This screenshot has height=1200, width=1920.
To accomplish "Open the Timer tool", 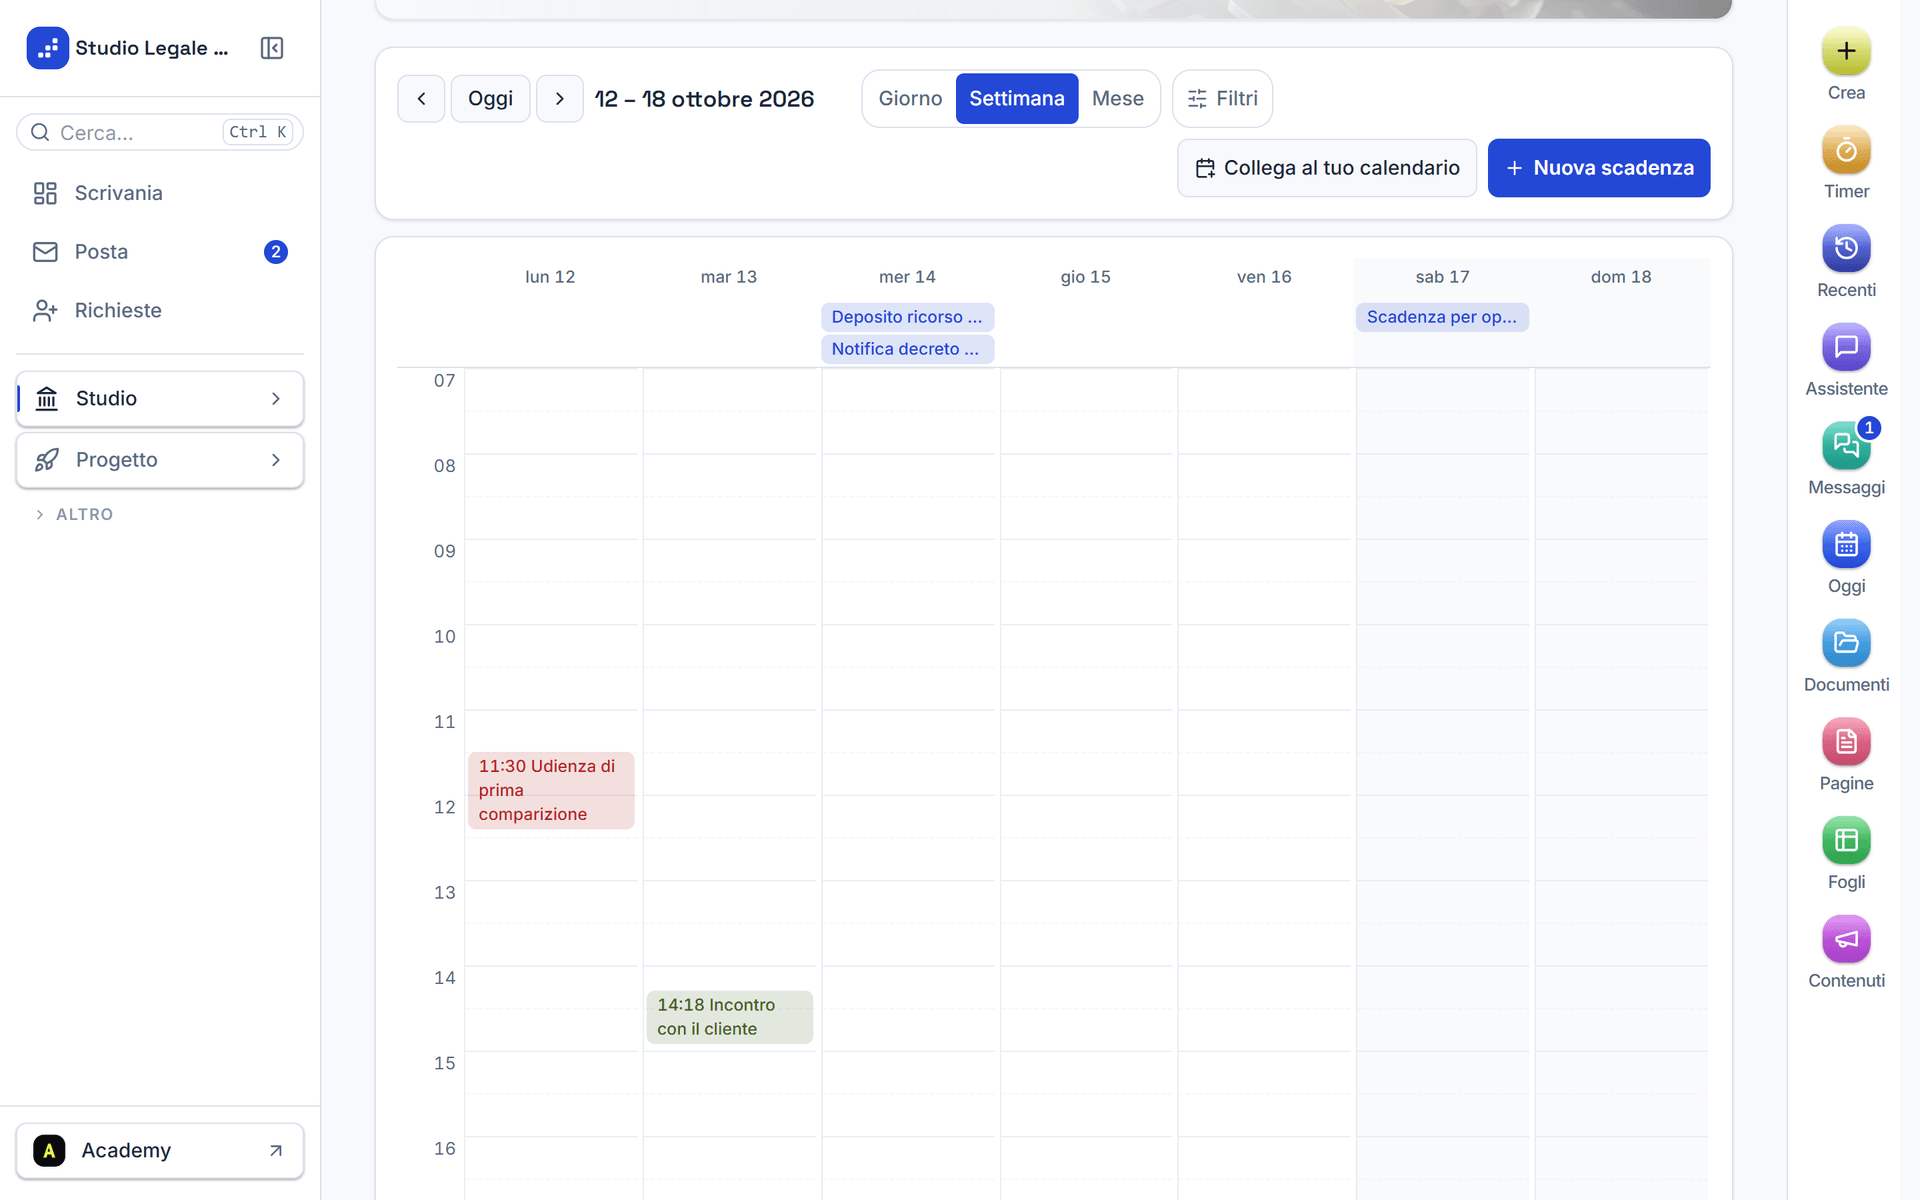I will pyautogui.click(x=1846, y=150).
